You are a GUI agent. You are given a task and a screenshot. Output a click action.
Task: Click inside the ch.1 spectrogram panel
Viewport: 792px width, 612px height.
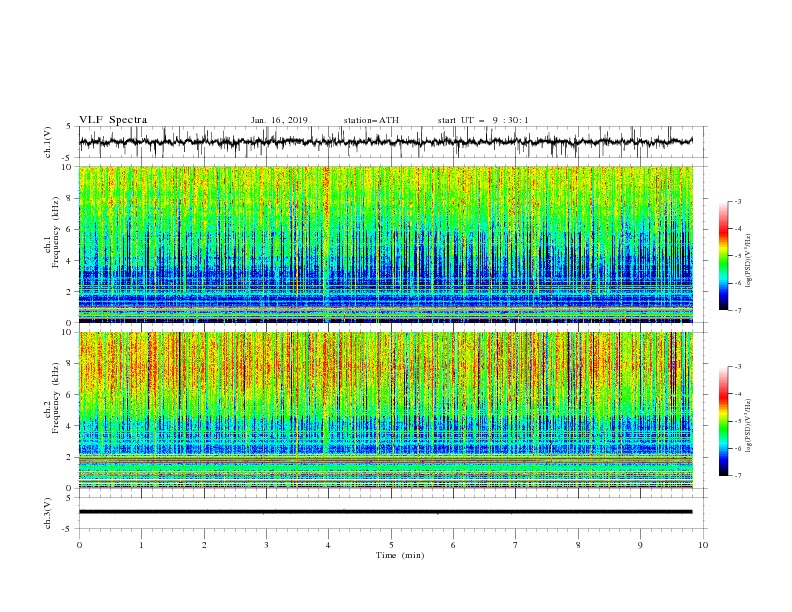pyautogui.click(x=386, y=244)
